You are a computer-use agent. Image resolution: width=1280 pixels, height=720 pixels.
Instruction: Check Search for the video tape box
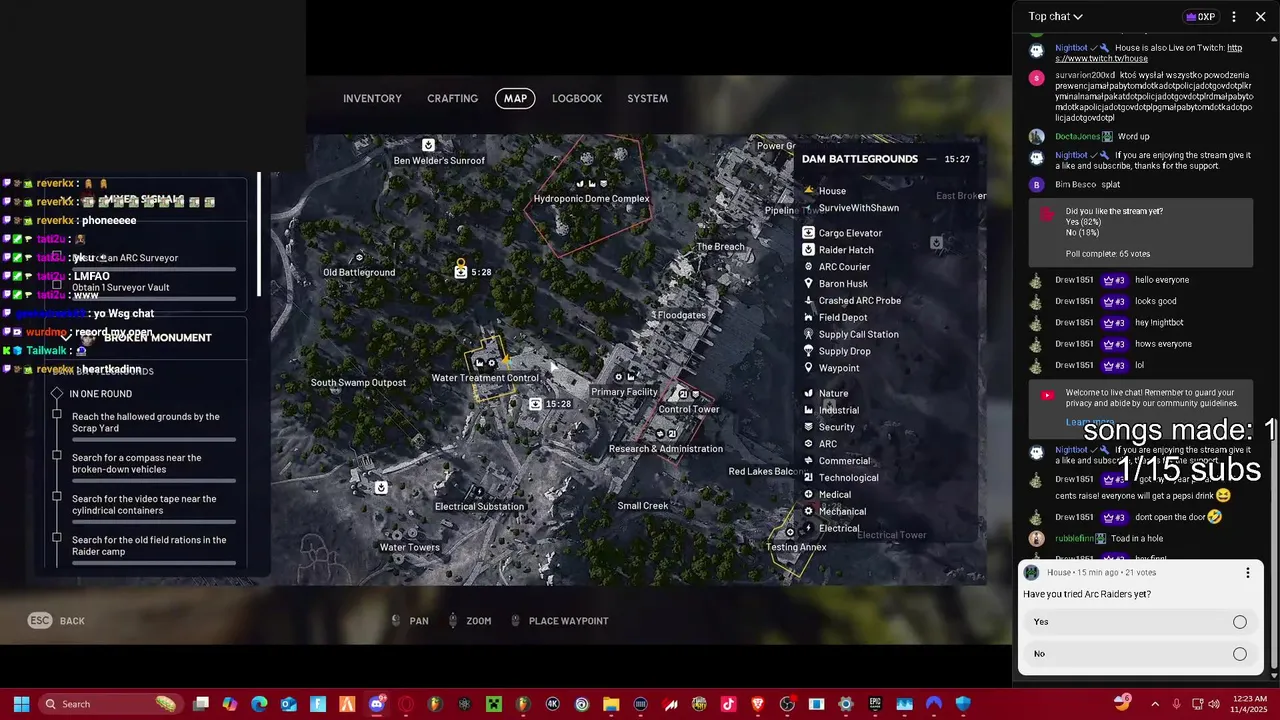pyautogui.click(x=57, y=497)
